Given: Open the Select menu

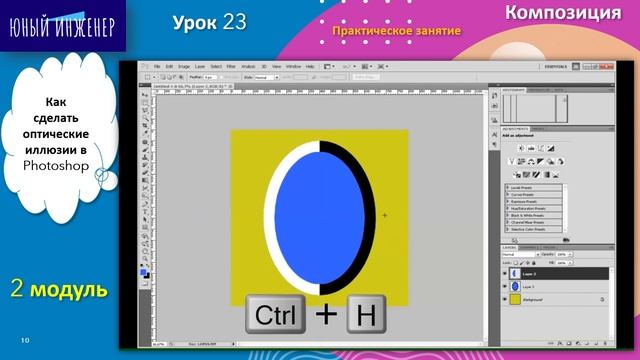Looking at the screenshot, I should [x=216, y=67].
